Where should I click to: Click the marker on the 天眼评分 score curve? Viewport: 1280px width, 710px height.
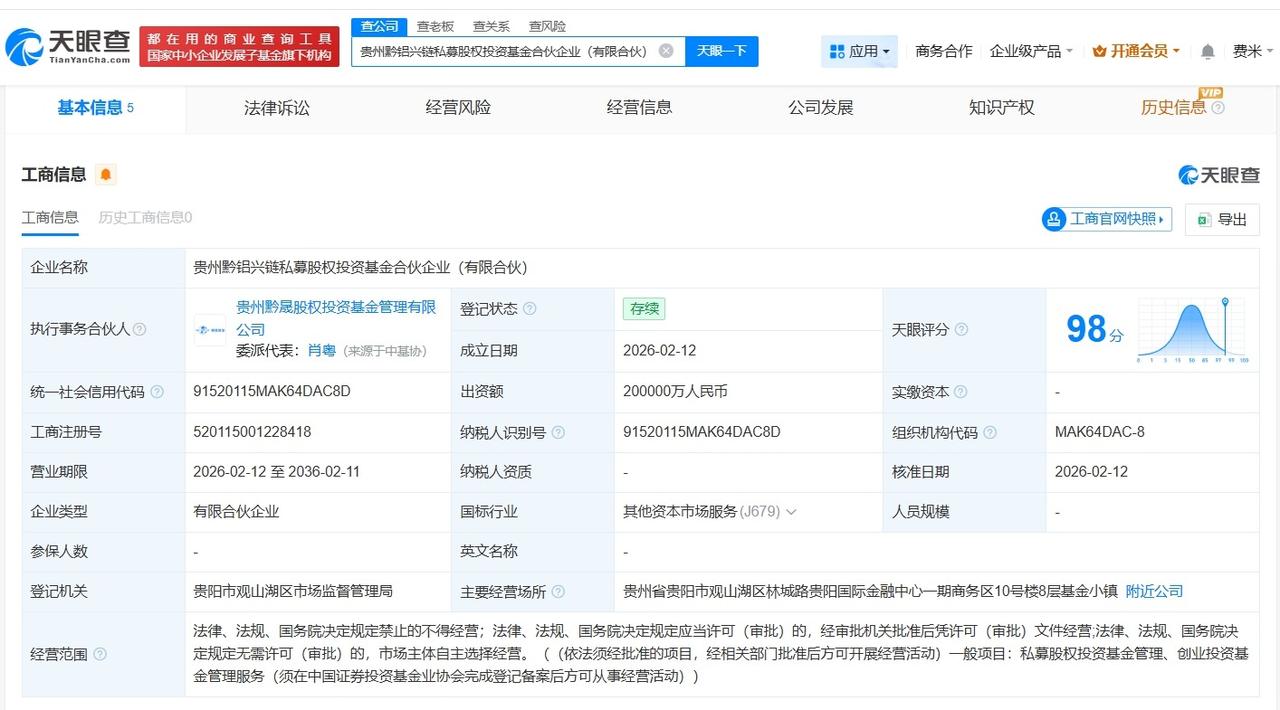tap(1225, 301)
